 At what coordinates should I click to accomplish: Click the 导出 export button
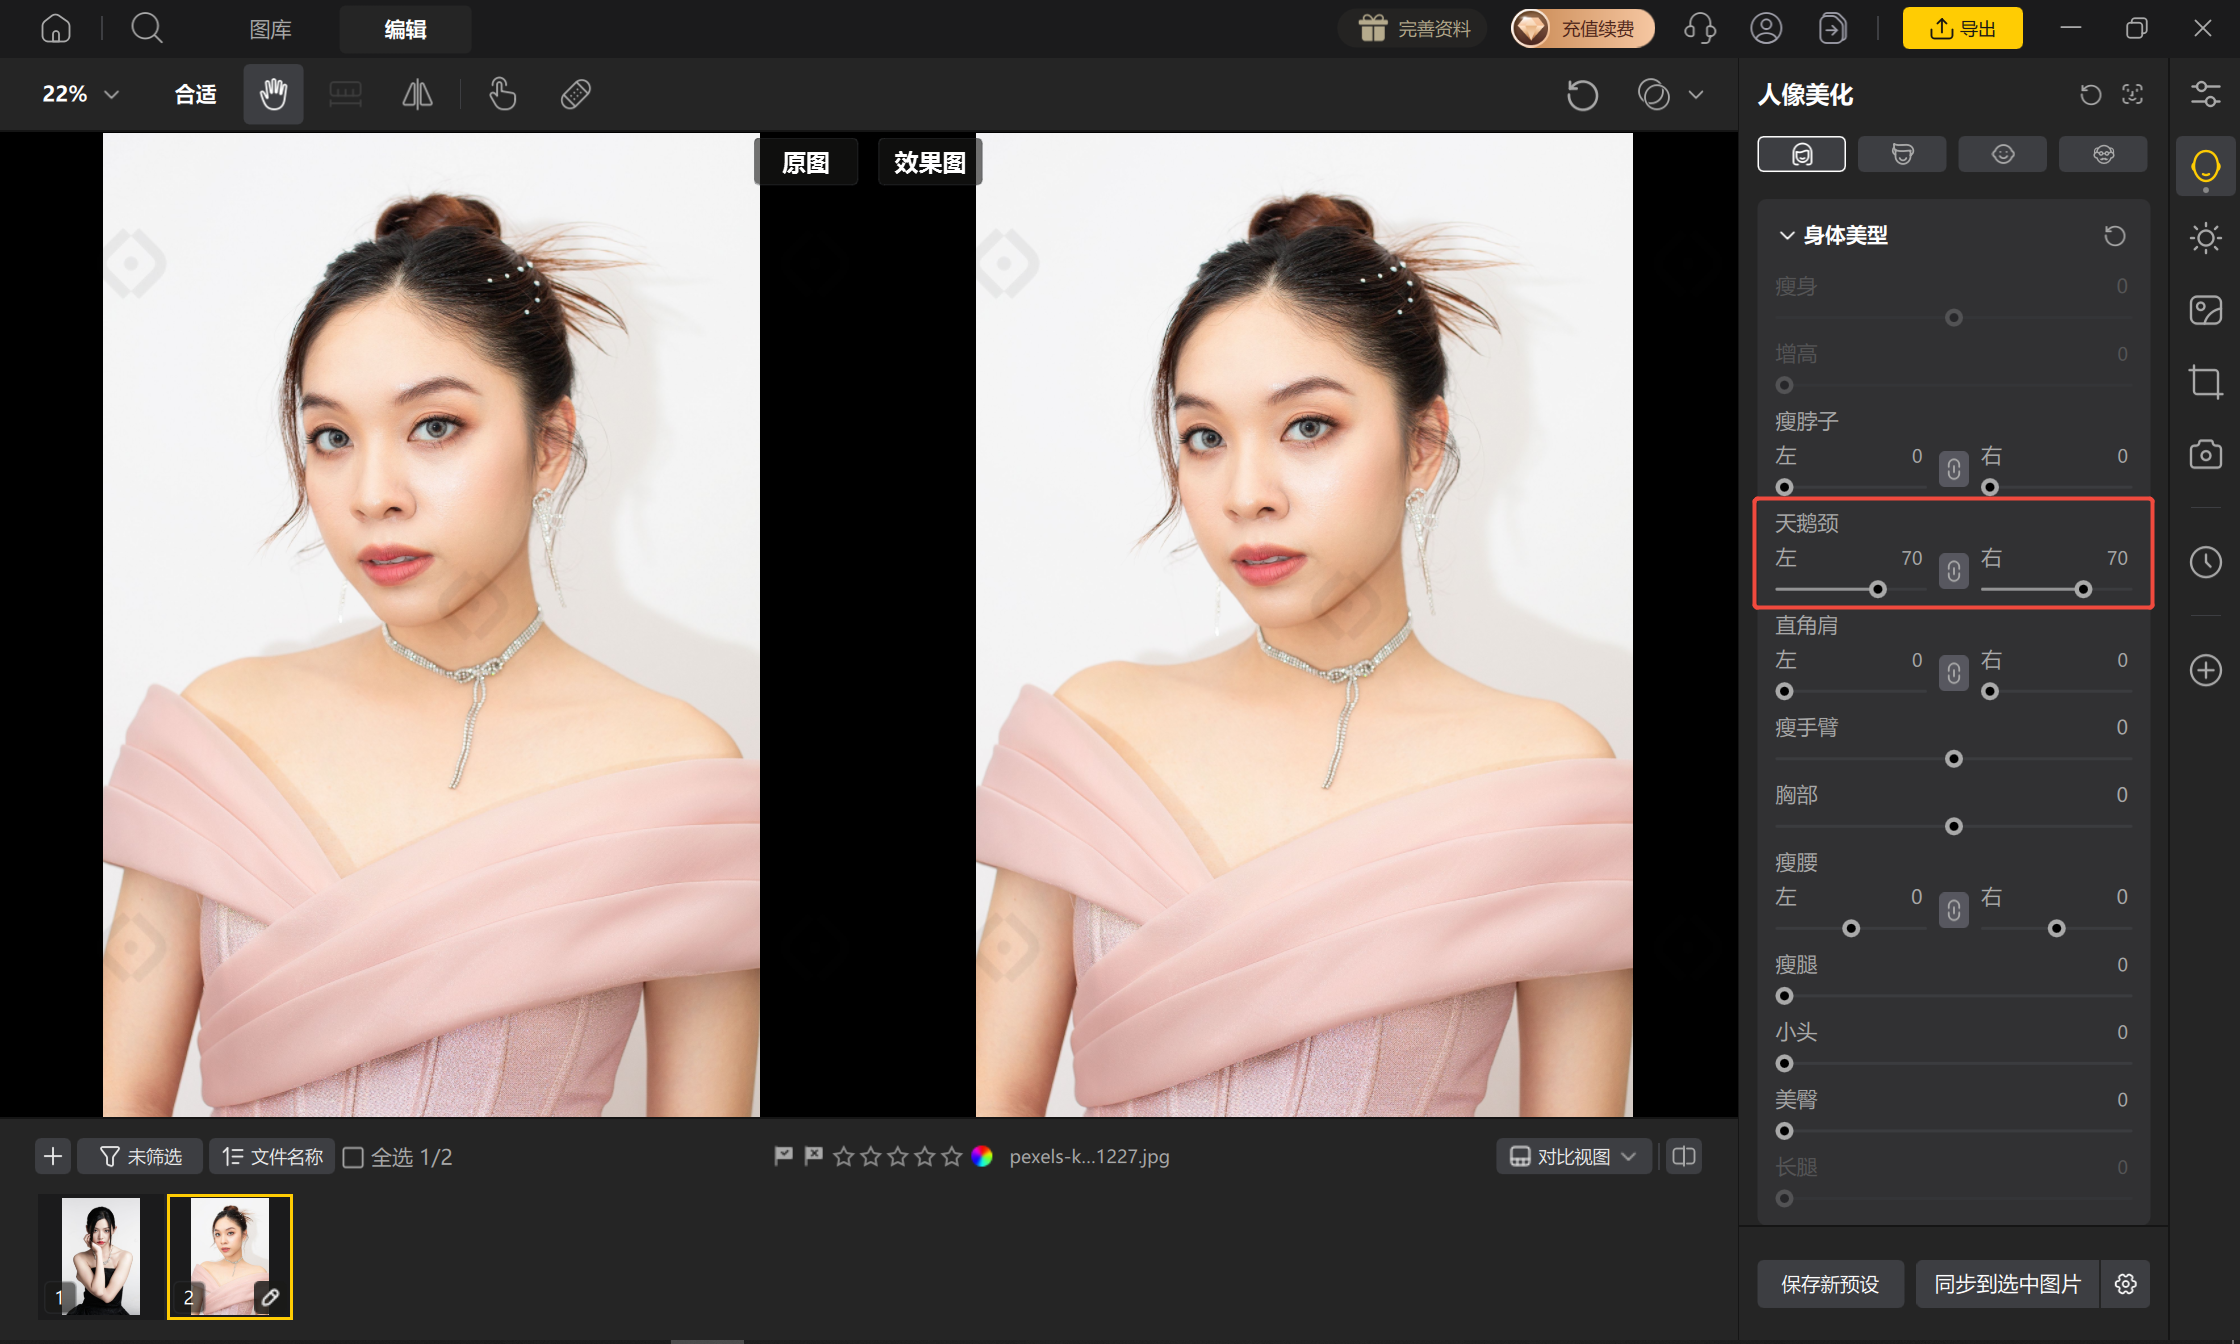point(1962,28)
